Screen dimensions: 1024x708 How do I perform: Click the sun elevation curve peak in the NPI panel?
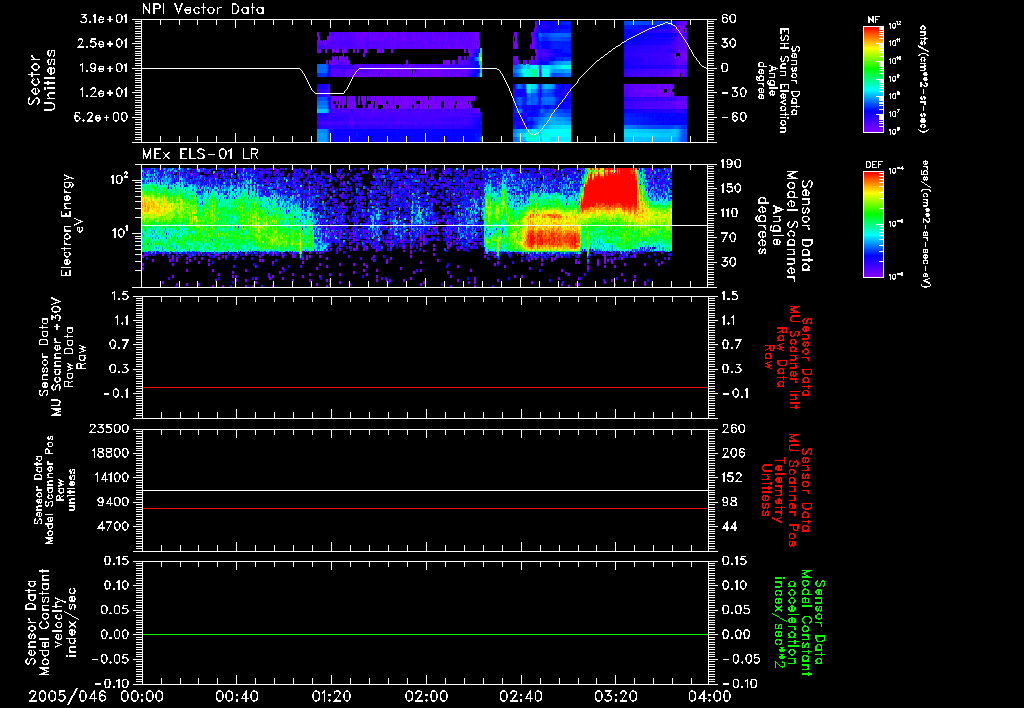[667, 22]
